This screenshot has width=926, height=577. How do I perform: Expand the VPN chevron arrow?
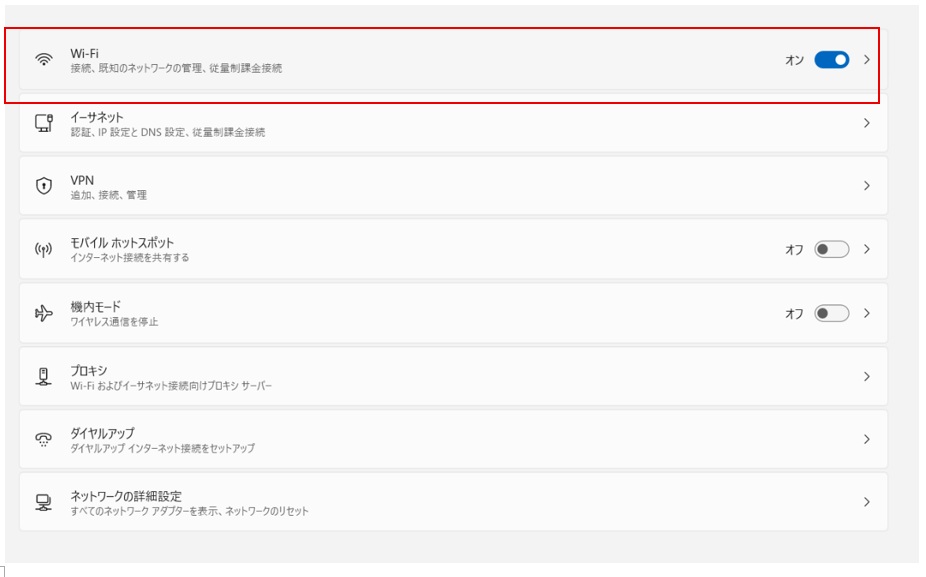click(x=866, y=185)
